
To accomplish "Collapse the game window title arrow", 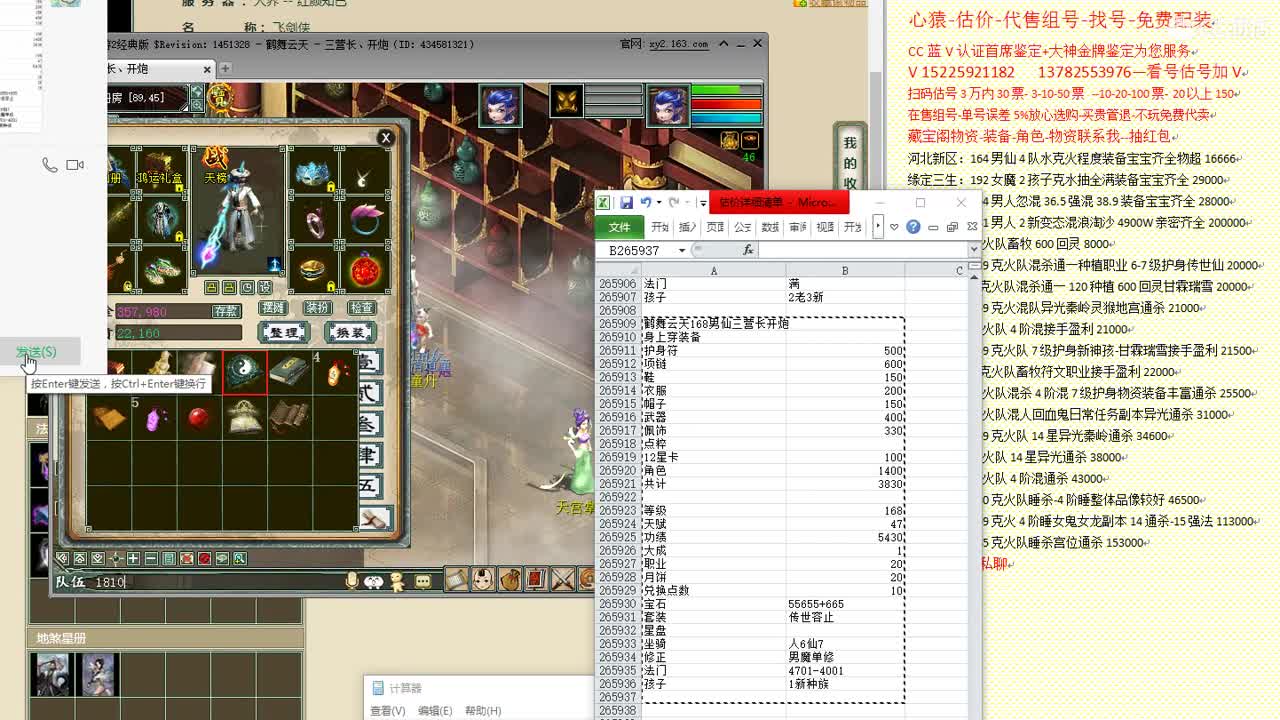I will click(724, 44).
